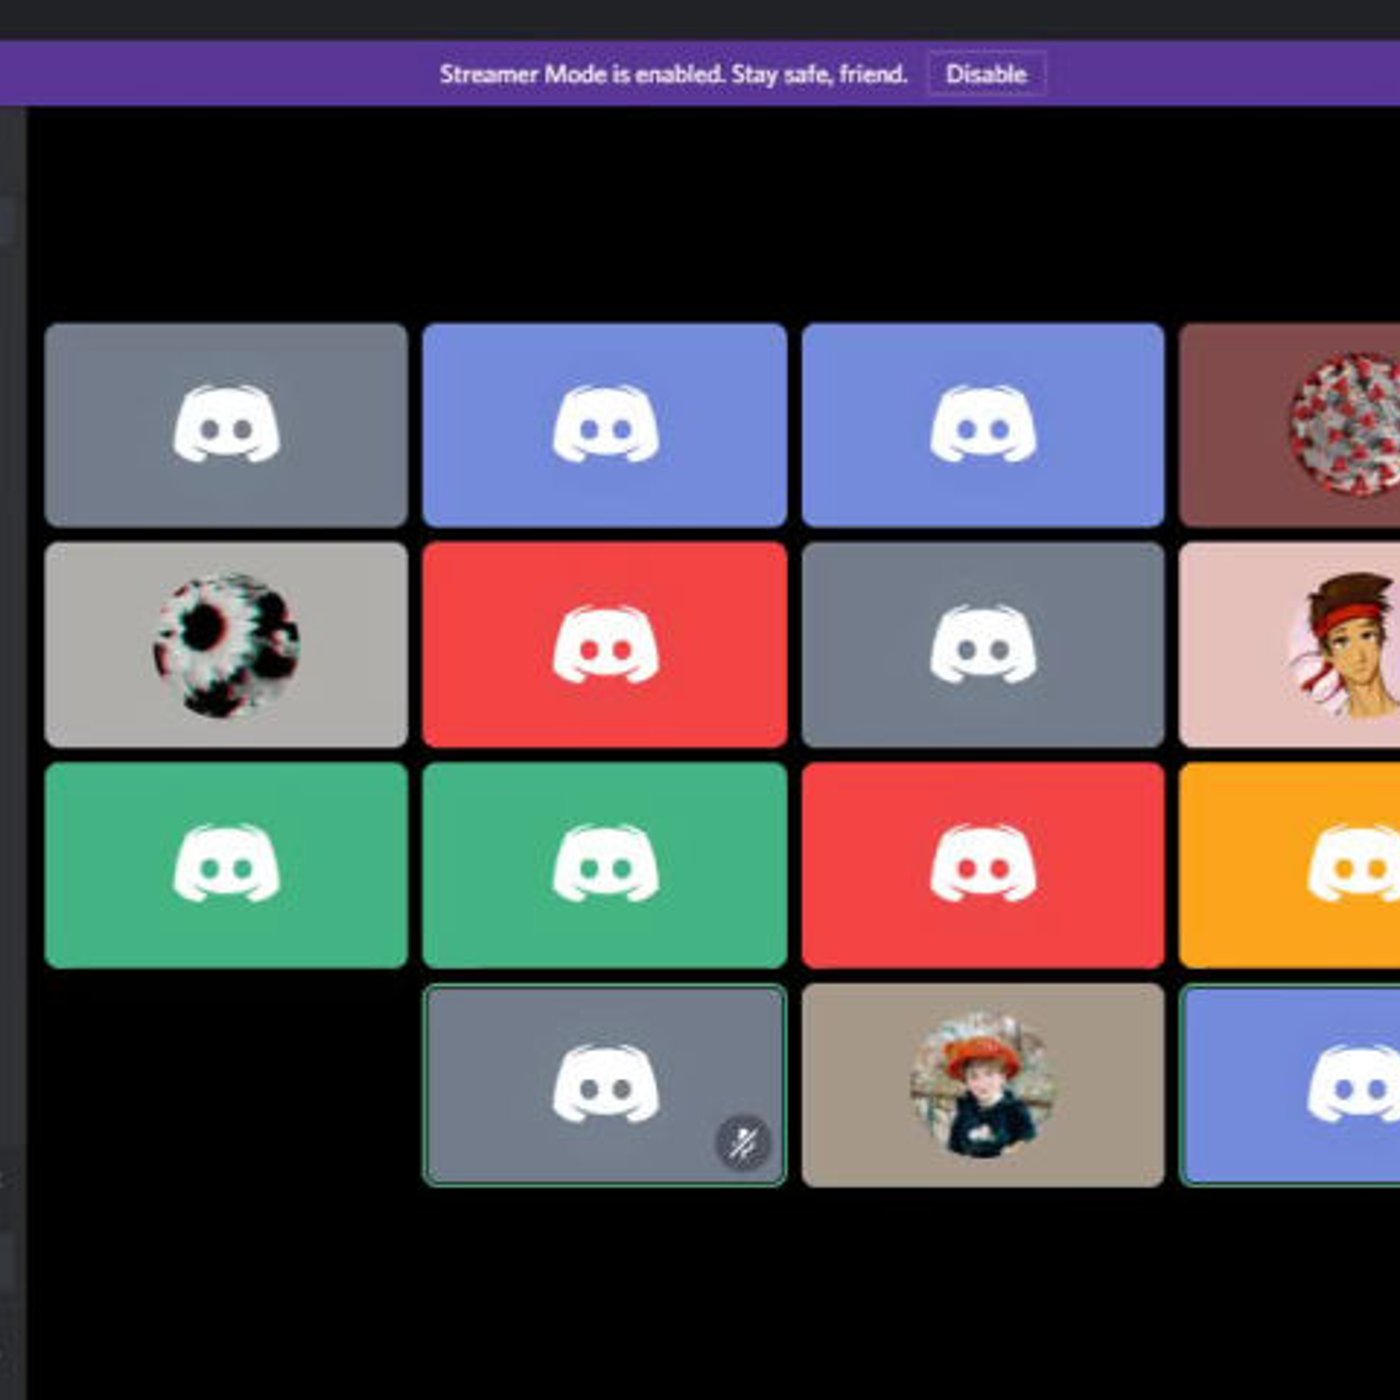Image resolution: width=1400 pixels, height=1400 pixels.
Task: Select the child in orange hat avatar
Action: (x=983, y=1086)
